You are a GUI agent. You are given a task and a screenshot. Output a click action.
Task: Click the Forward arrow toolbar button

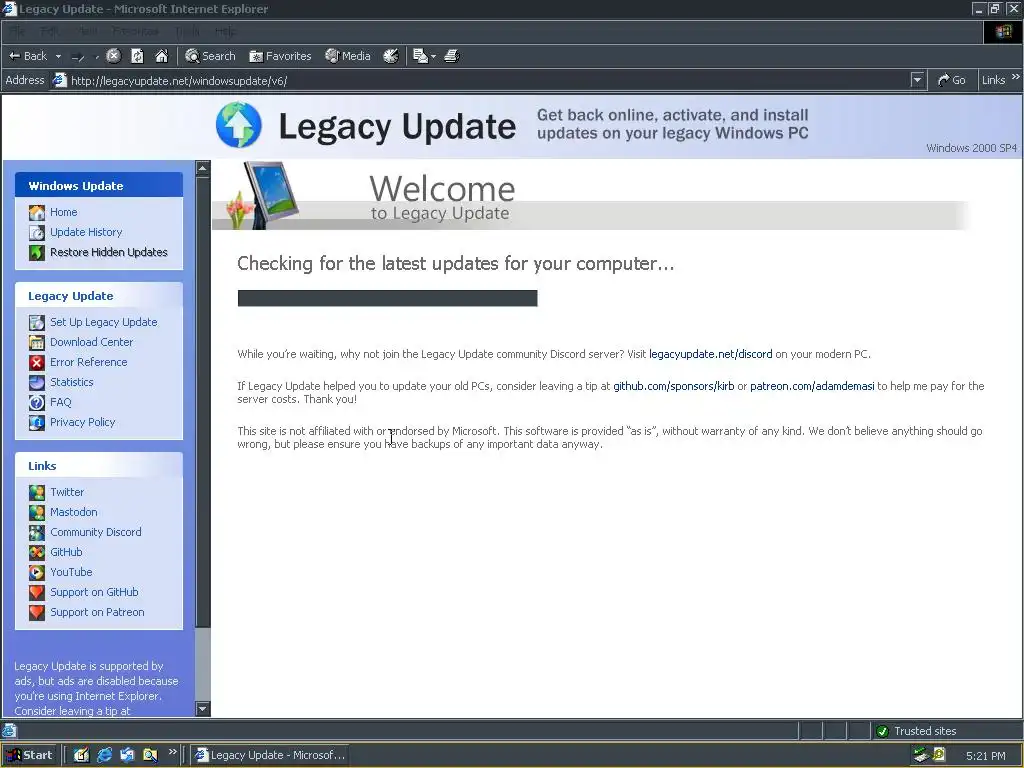[78, 57]
